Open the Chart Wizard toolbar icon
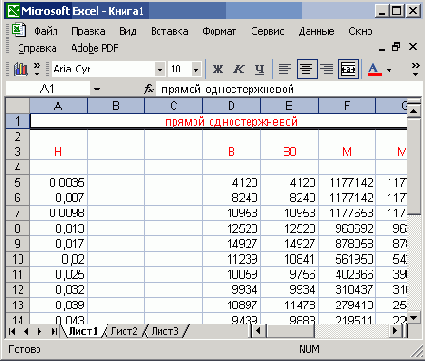The image size is (425, 361). coord(21,69)
